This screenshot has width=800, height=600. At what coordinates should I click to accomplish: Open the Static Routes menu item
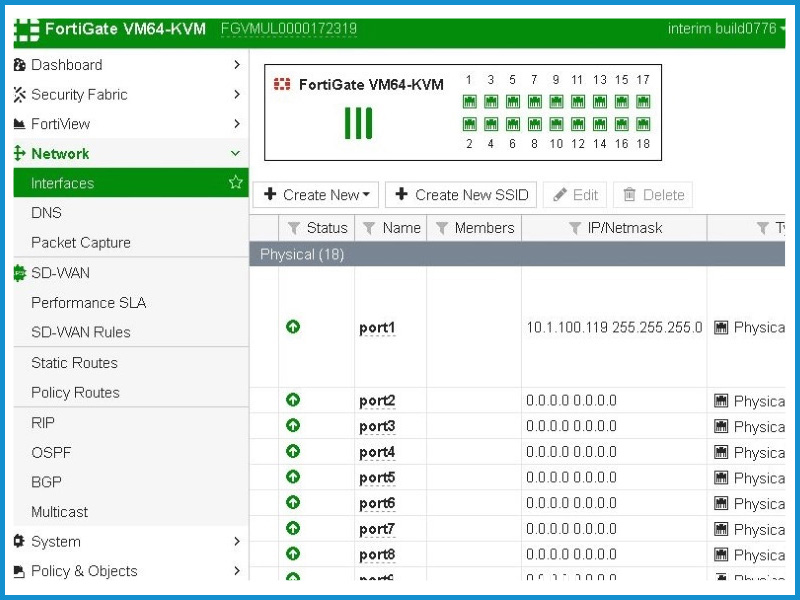click(74, 363)
